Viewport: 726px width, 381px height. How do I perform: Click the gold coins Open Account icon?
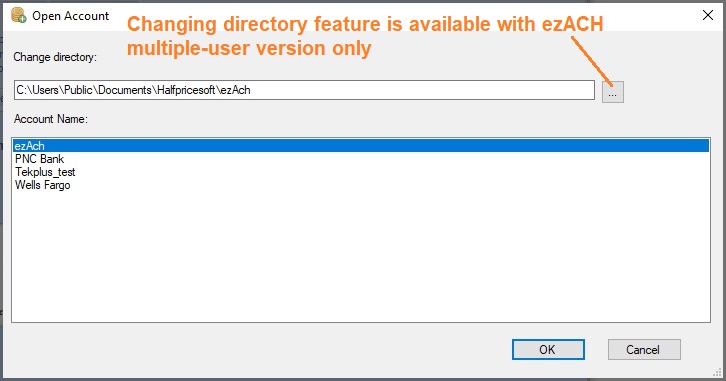pyautogui.click(x=19, y=15)
